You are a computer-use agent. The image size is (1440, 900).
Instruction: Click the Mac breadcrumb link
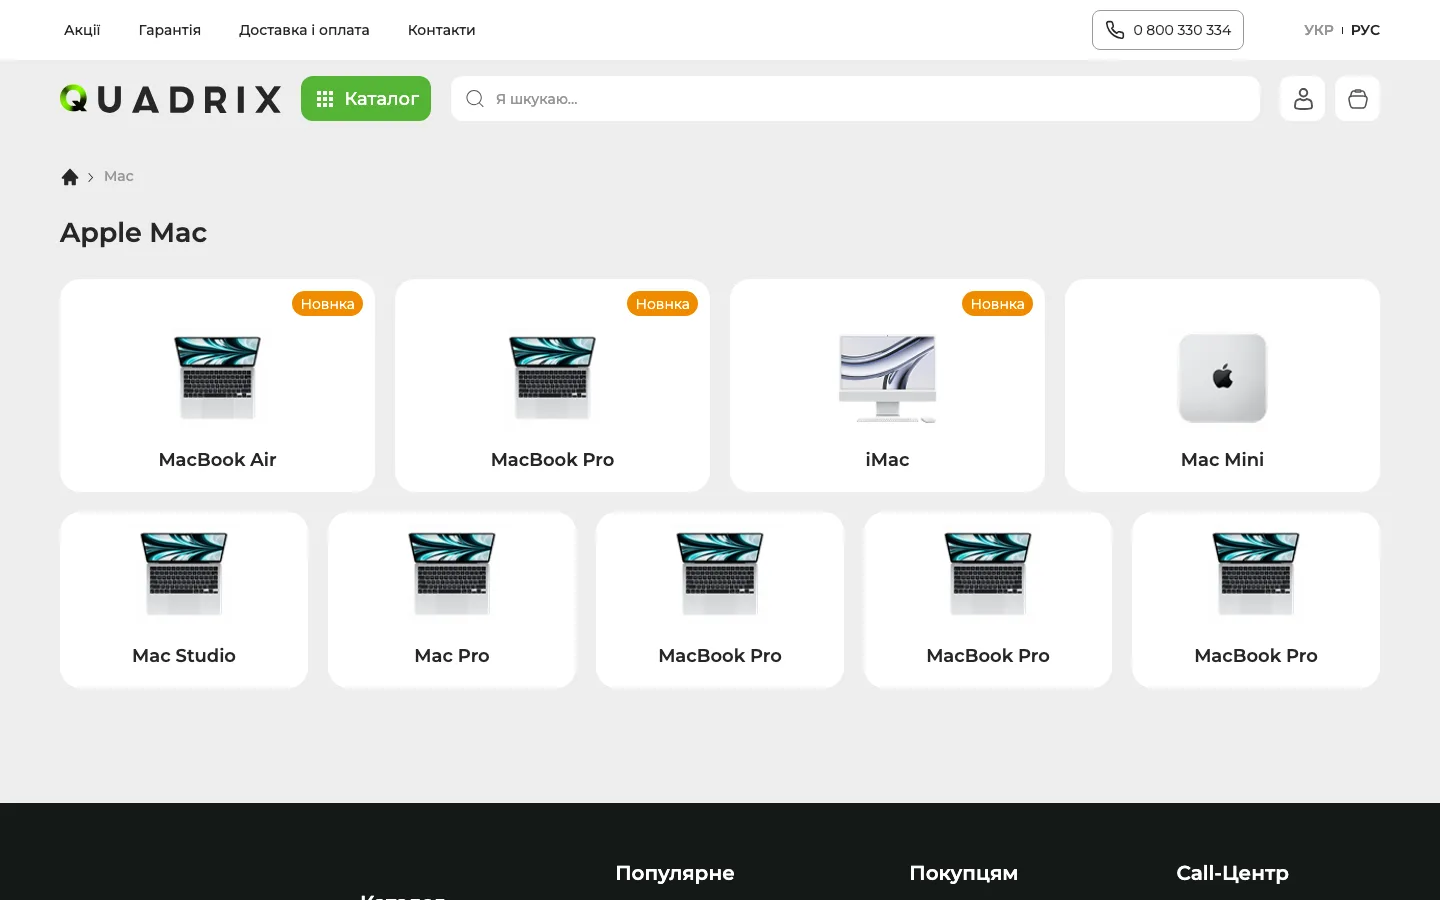tap(119, 177)
